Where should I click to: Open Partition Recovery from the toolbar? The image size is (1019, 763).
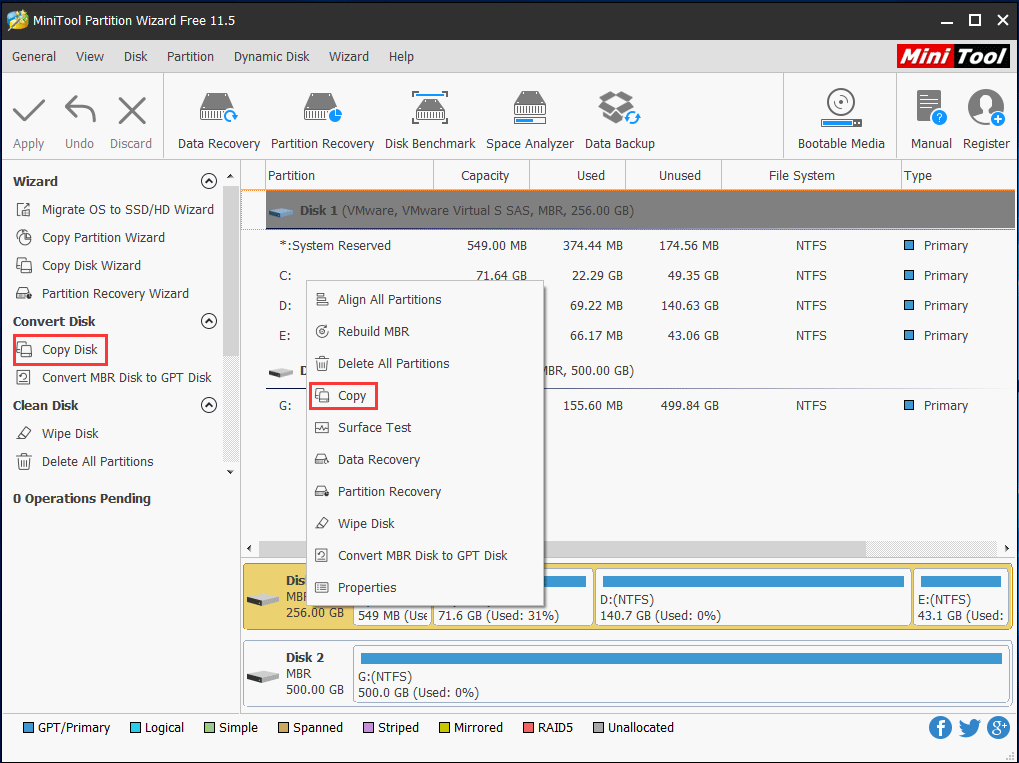click(x=322, y=115)
